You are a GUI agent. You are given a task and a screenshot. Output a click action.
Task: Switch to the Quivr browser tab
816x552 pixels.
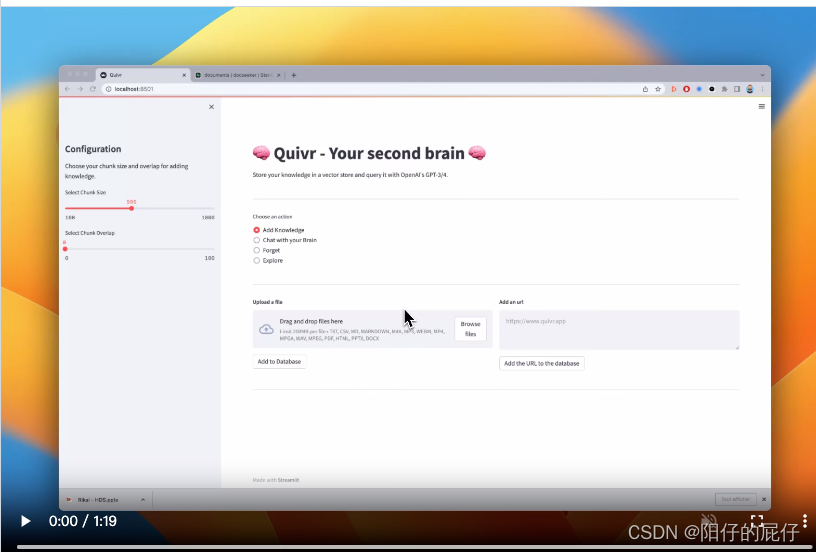point(142,75)
